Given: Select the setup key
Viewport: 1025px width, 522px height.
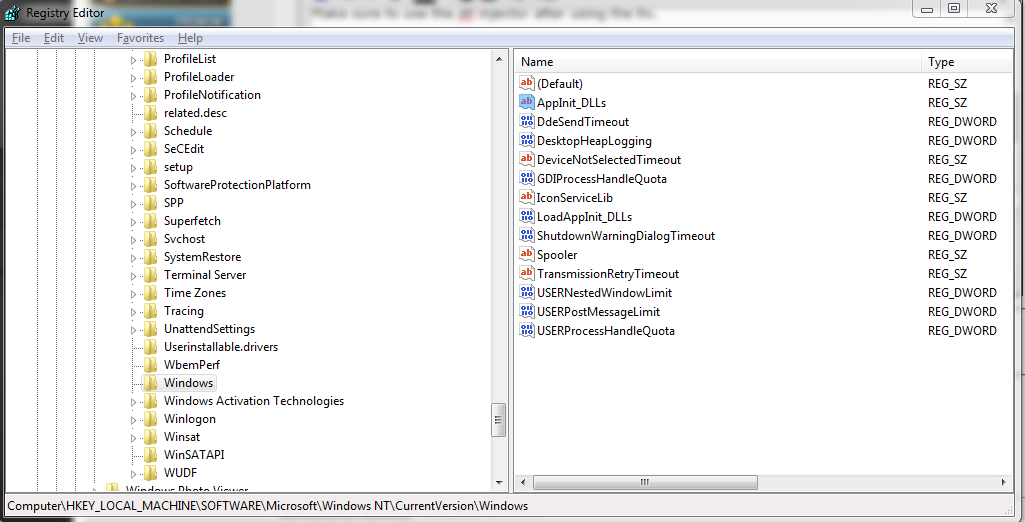Looking at the screenshot, I should click(178, 167).
